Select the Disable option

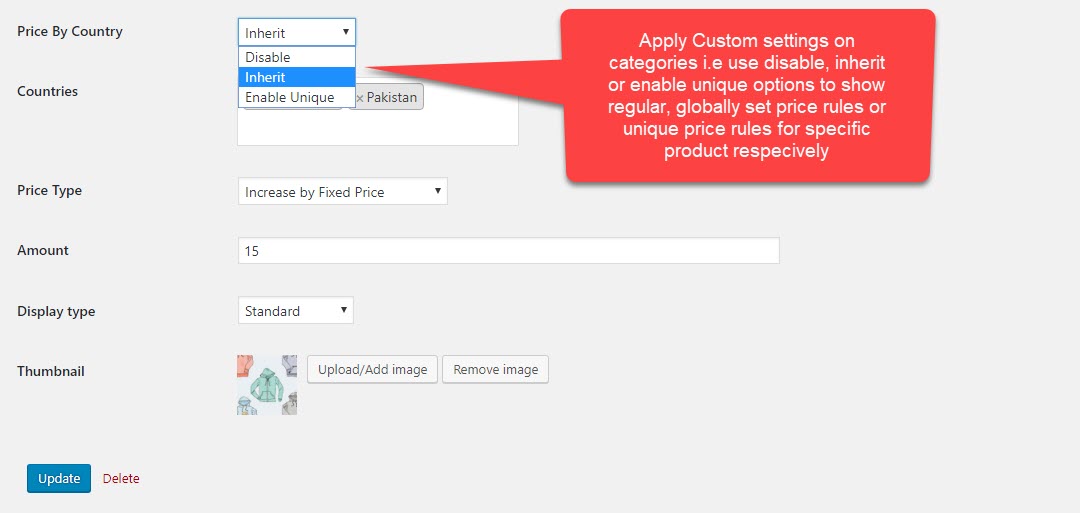[x=296, y=57]
